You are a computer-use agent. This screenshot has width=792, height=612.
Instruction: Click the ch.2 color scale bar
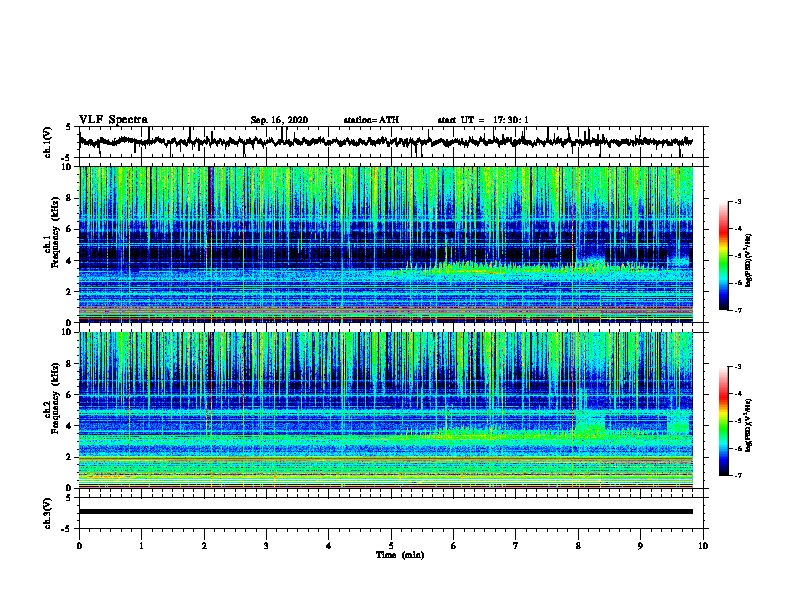click(x=723, y=421)
